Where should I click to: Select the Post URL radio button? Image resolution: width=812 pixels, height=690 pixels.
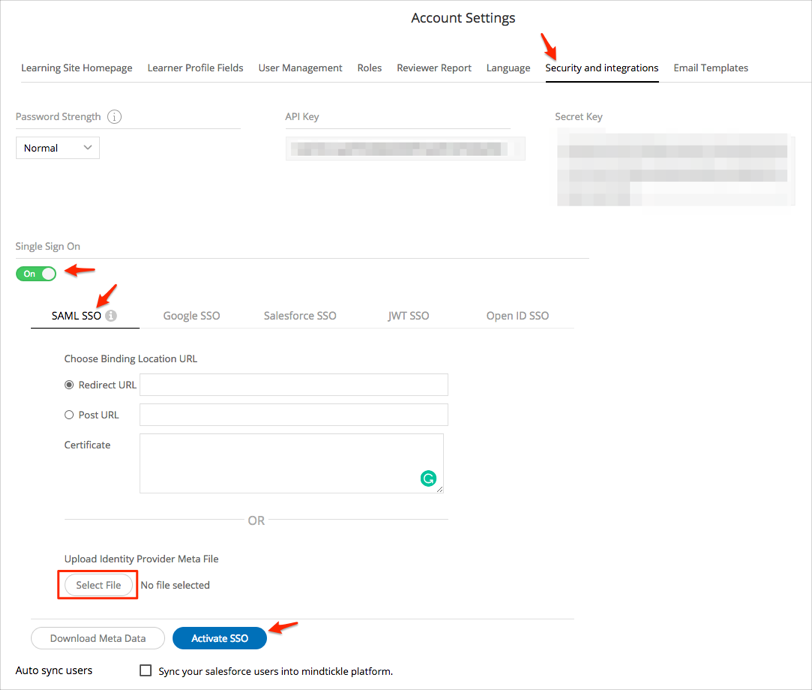pos(69,415)
